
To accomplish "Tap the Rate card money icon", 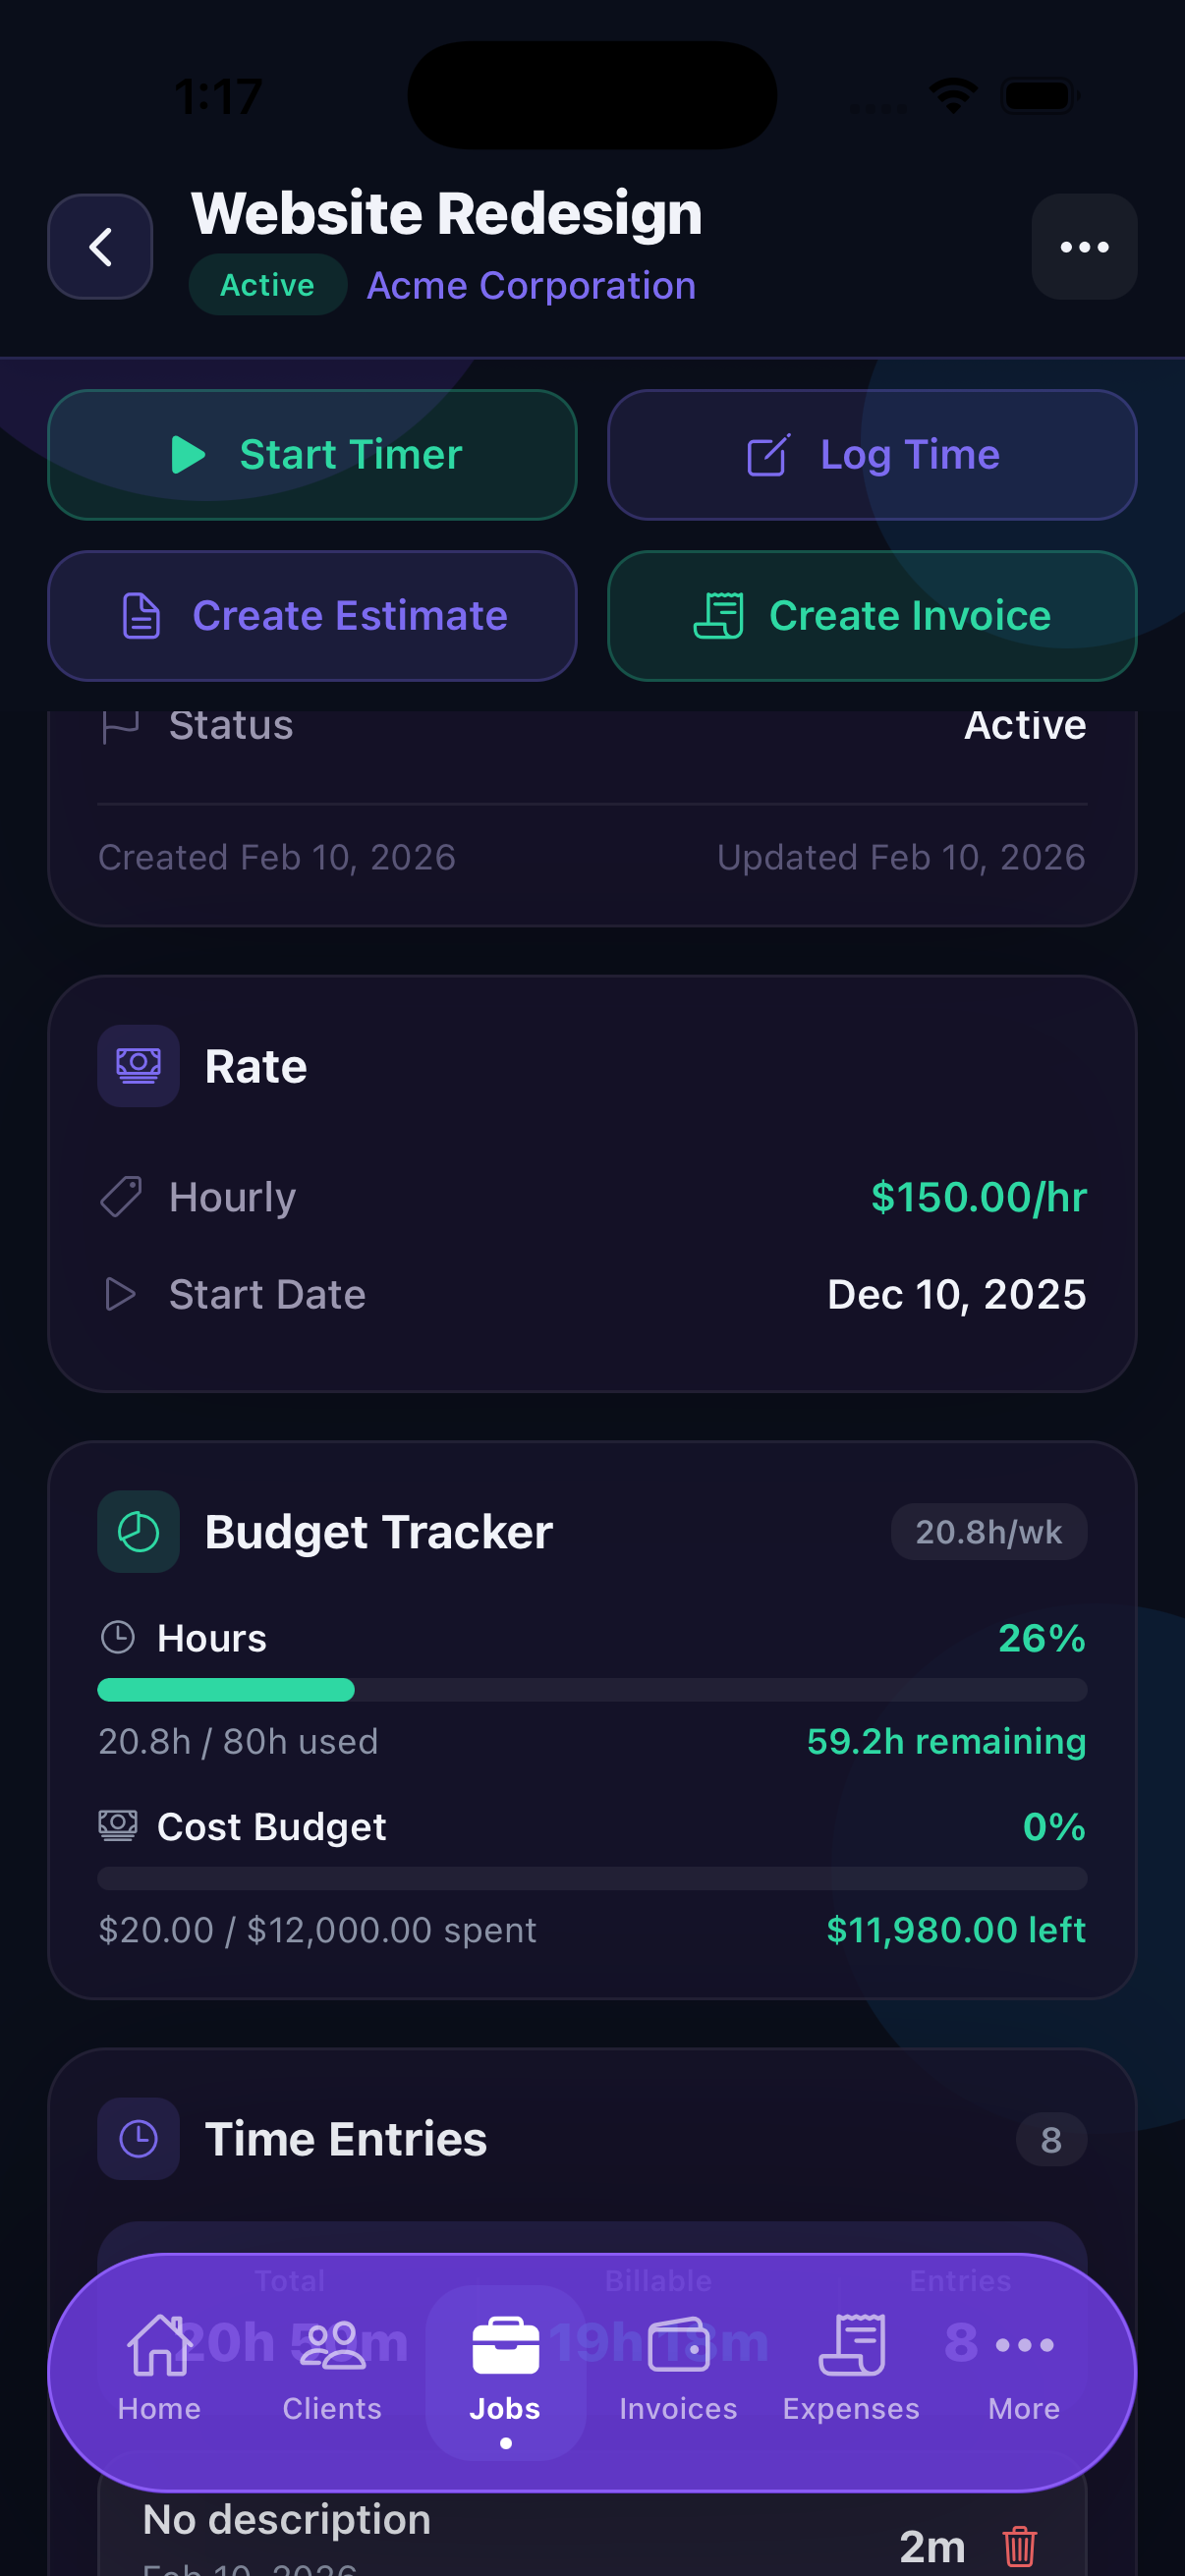I will pyautogui.click(x=139, y=1066).
